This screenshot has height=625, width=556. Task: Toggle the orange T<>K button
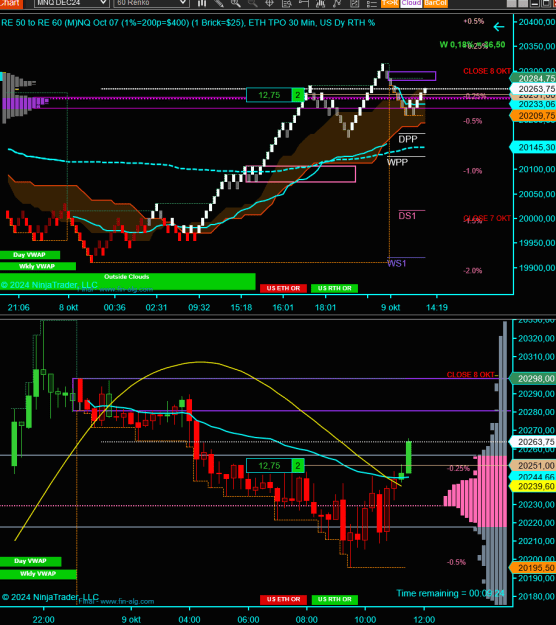[389, 3]
